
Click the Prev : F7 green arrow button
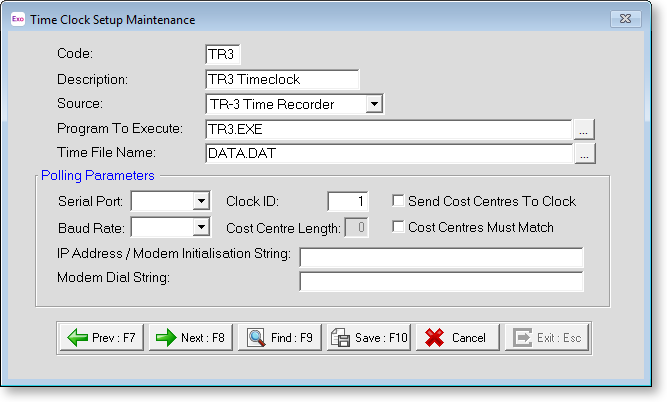tap(103, 338)
